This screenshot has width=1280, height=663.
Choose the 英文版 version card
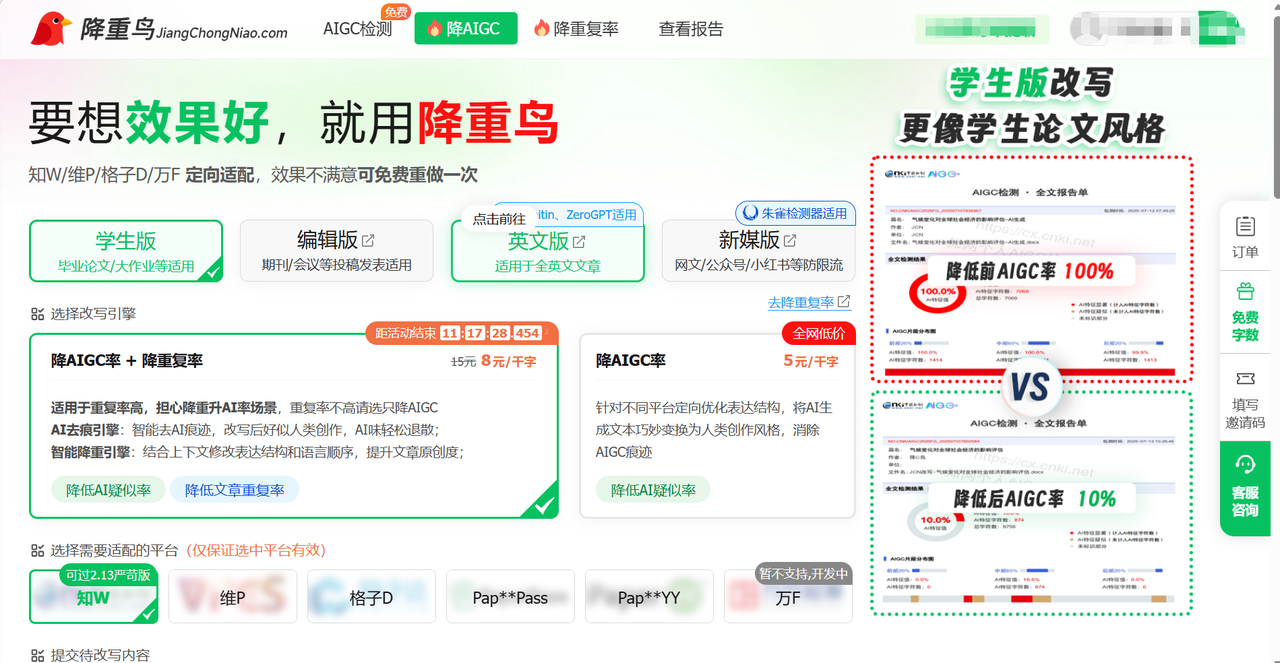(x=547, y=251)
